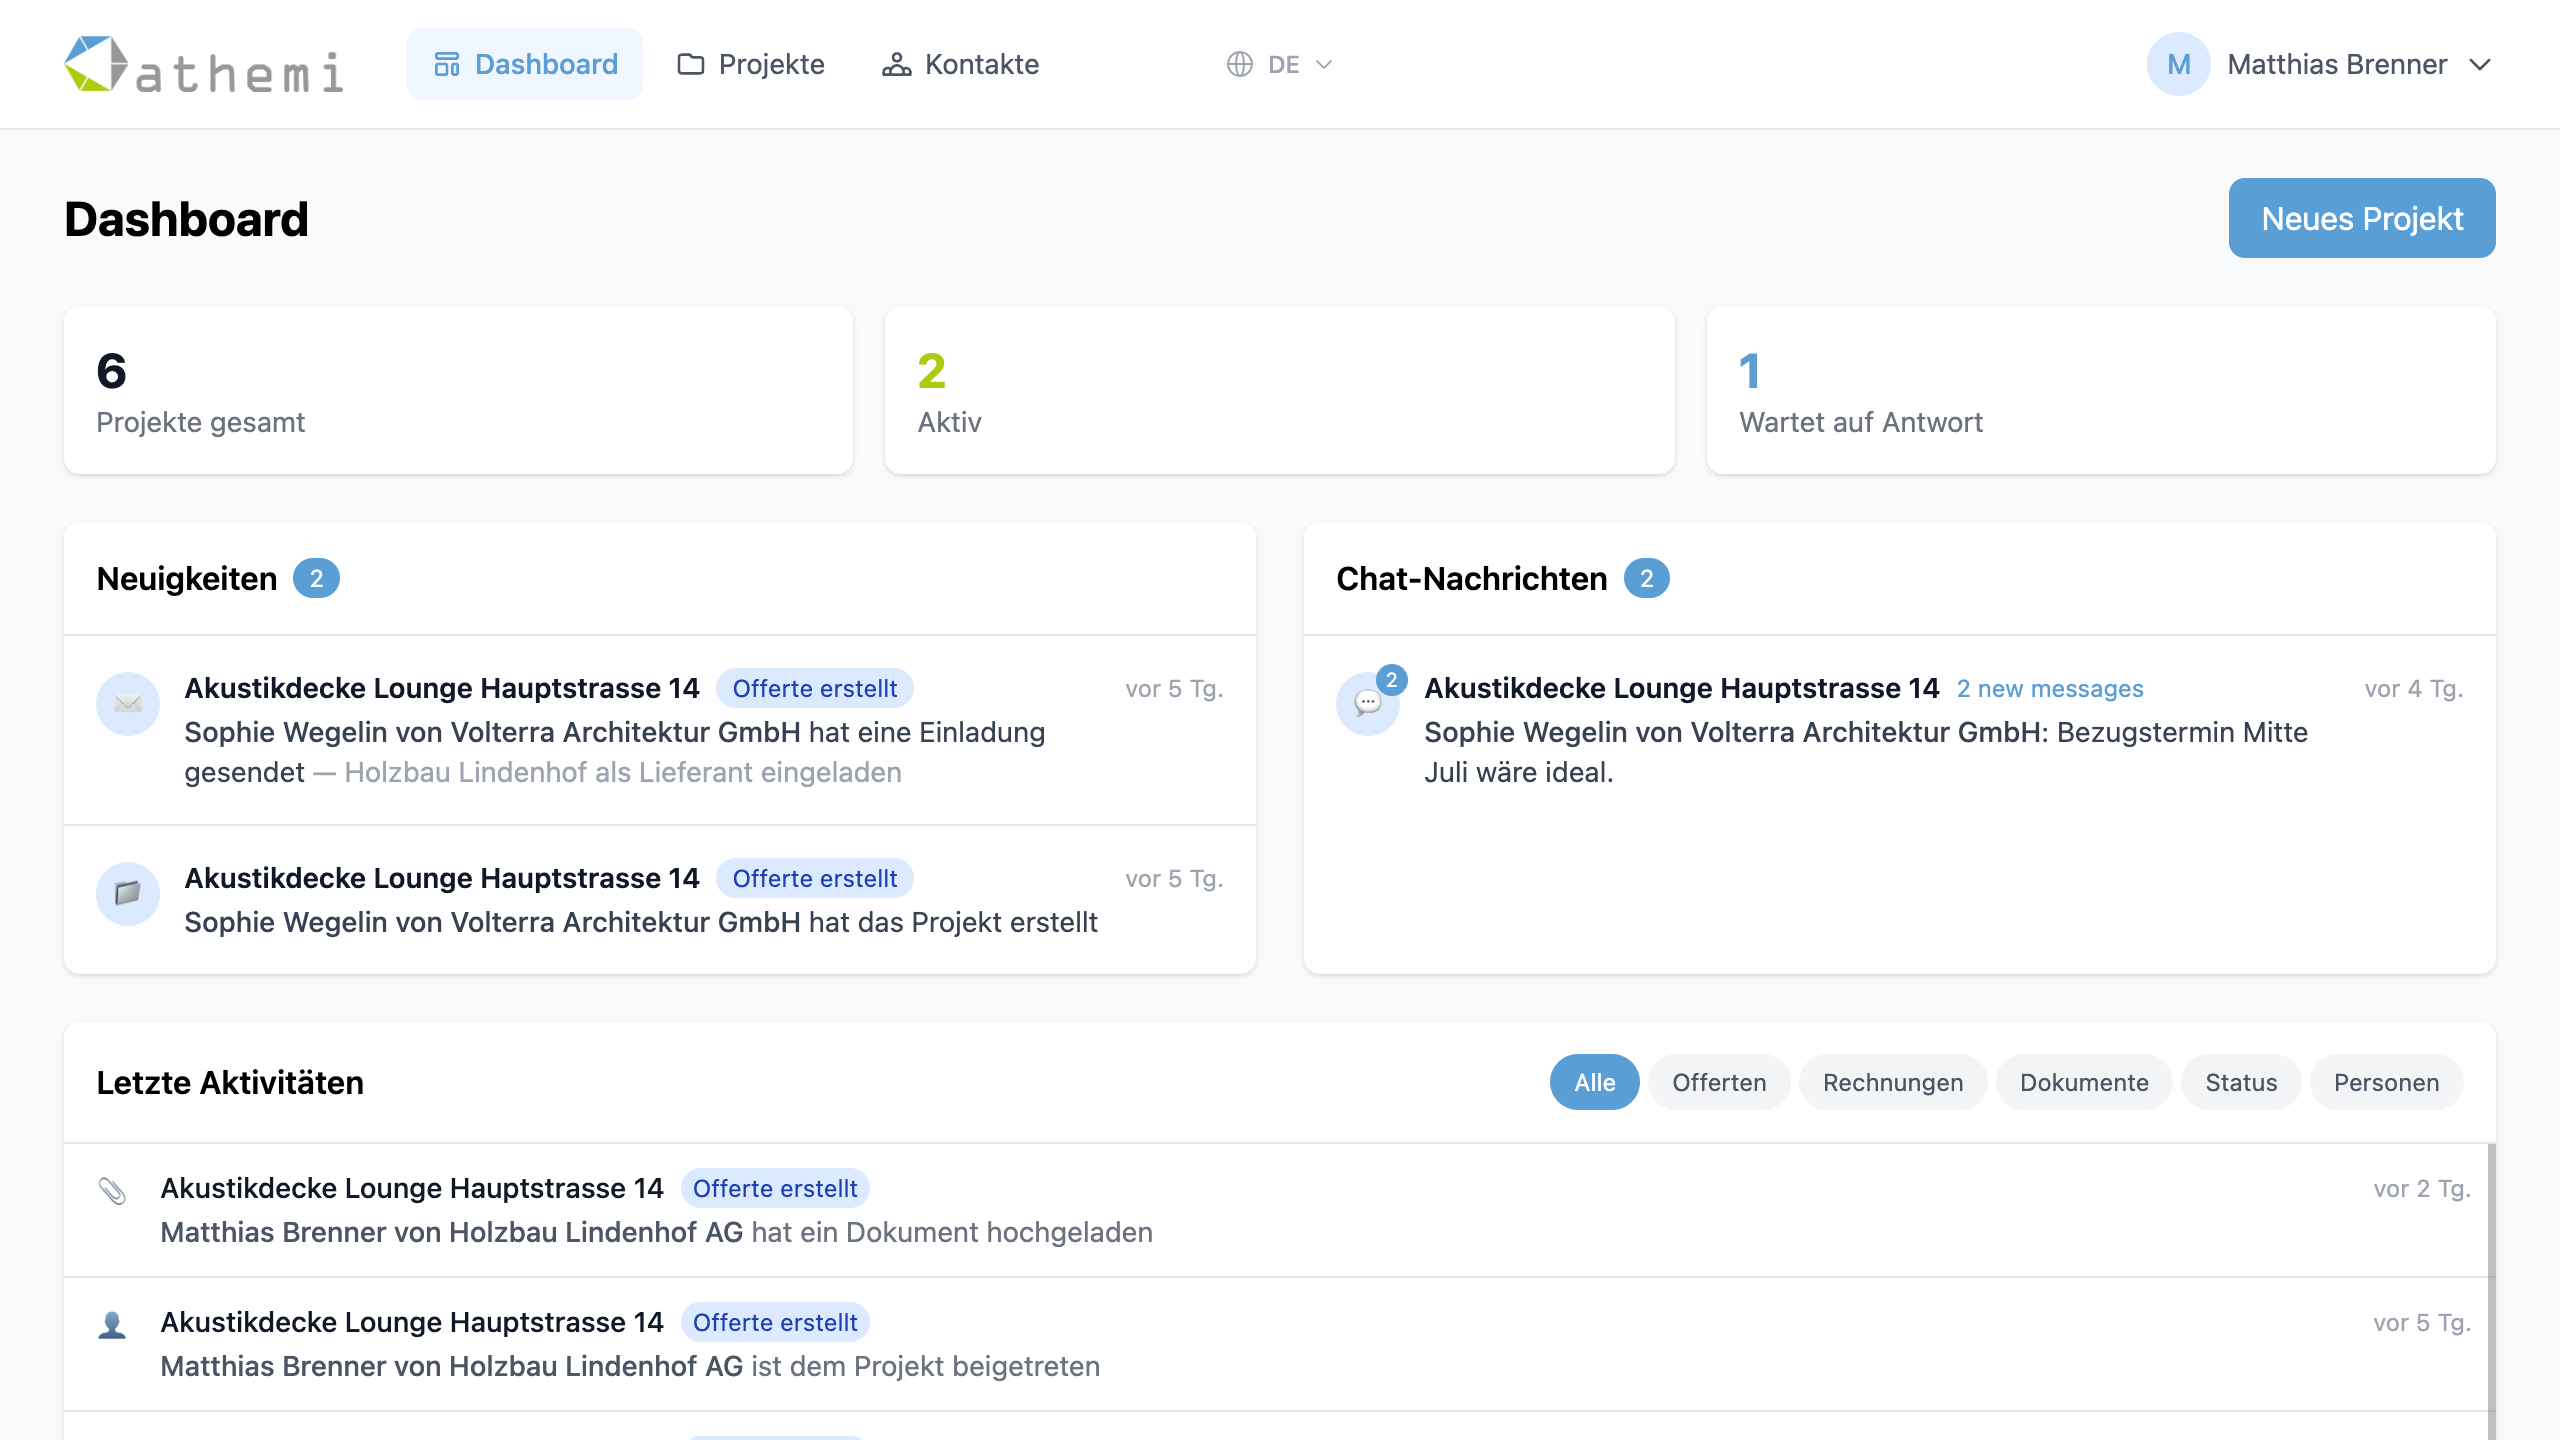Image resolution: width=2560 pixels, height=1440 pixels.
Task: Filter activities by Status
Action: (2241, 1082)
